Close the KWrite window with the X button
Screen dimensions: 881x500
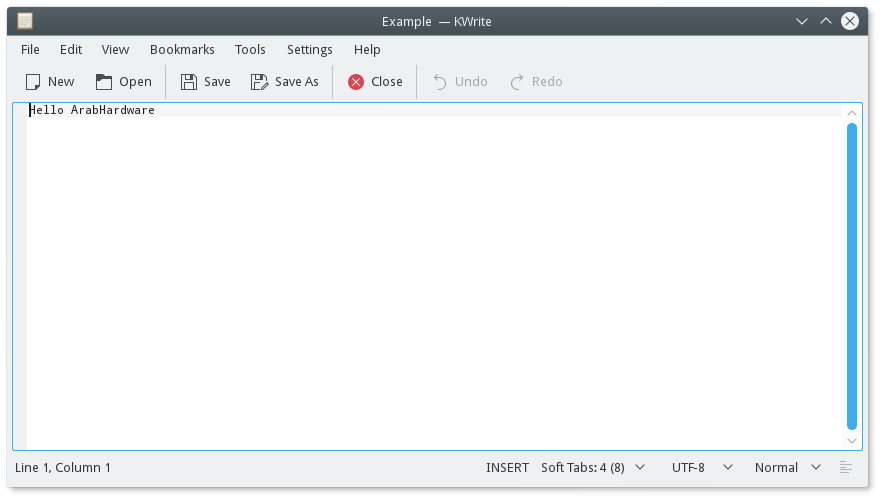pyautogui.click(x=850, y=21)
